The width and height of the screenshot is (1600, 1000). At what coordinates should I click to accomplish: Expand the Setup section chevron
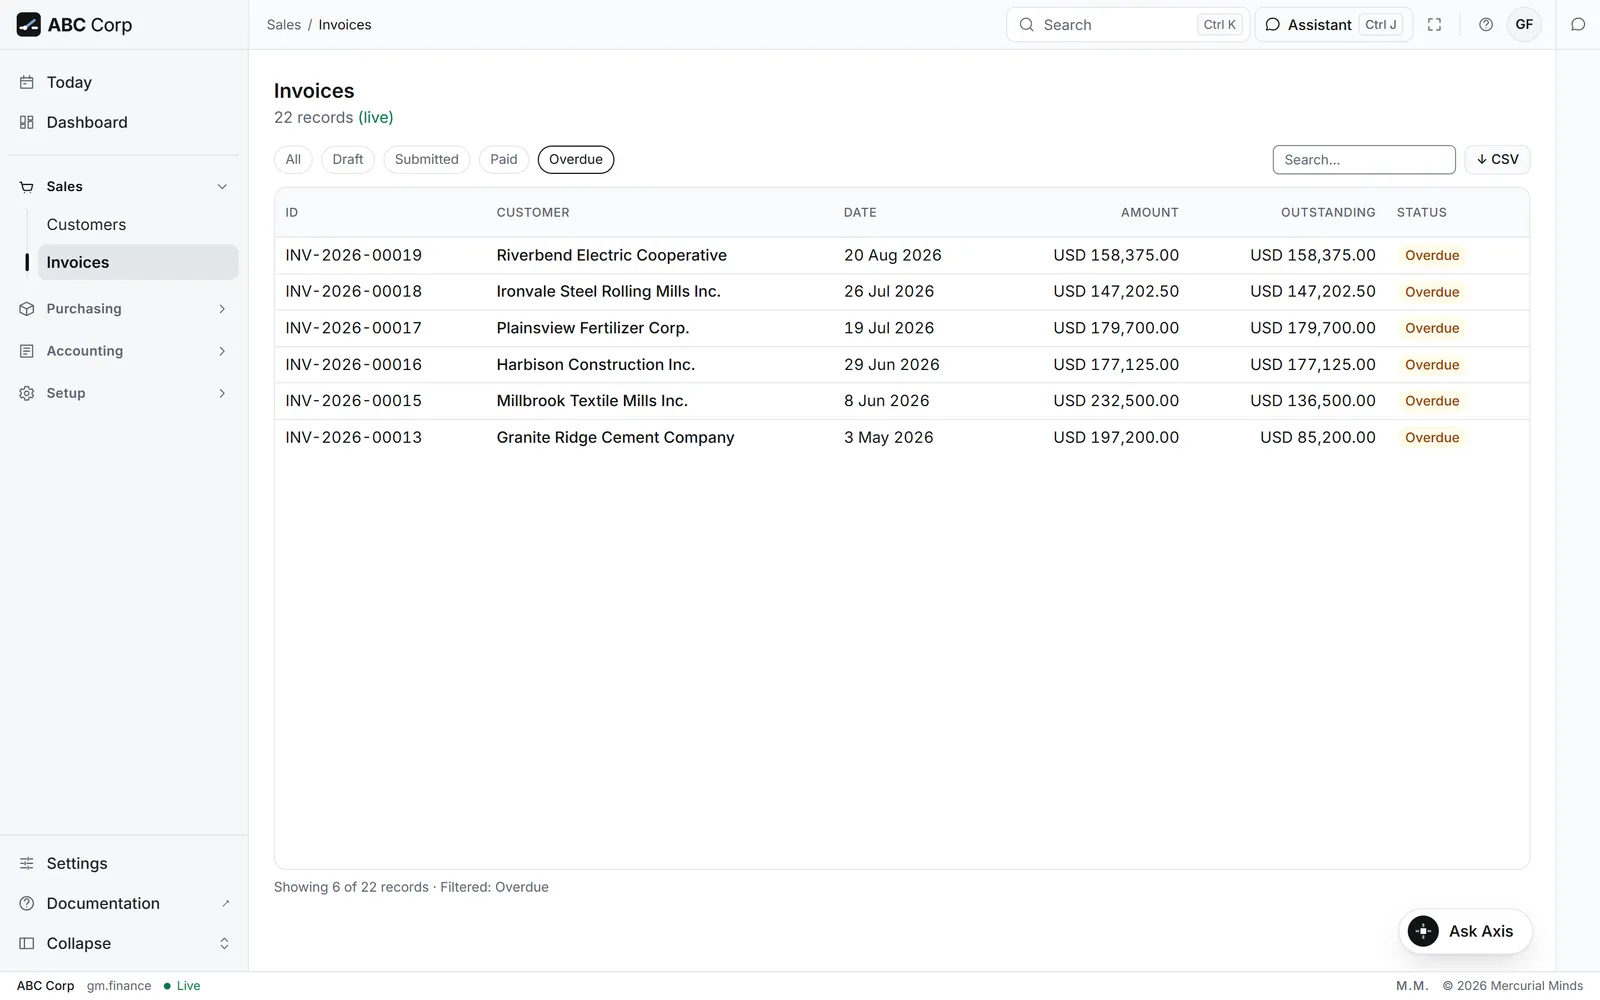pyautogui.click(x=222, y=393)
